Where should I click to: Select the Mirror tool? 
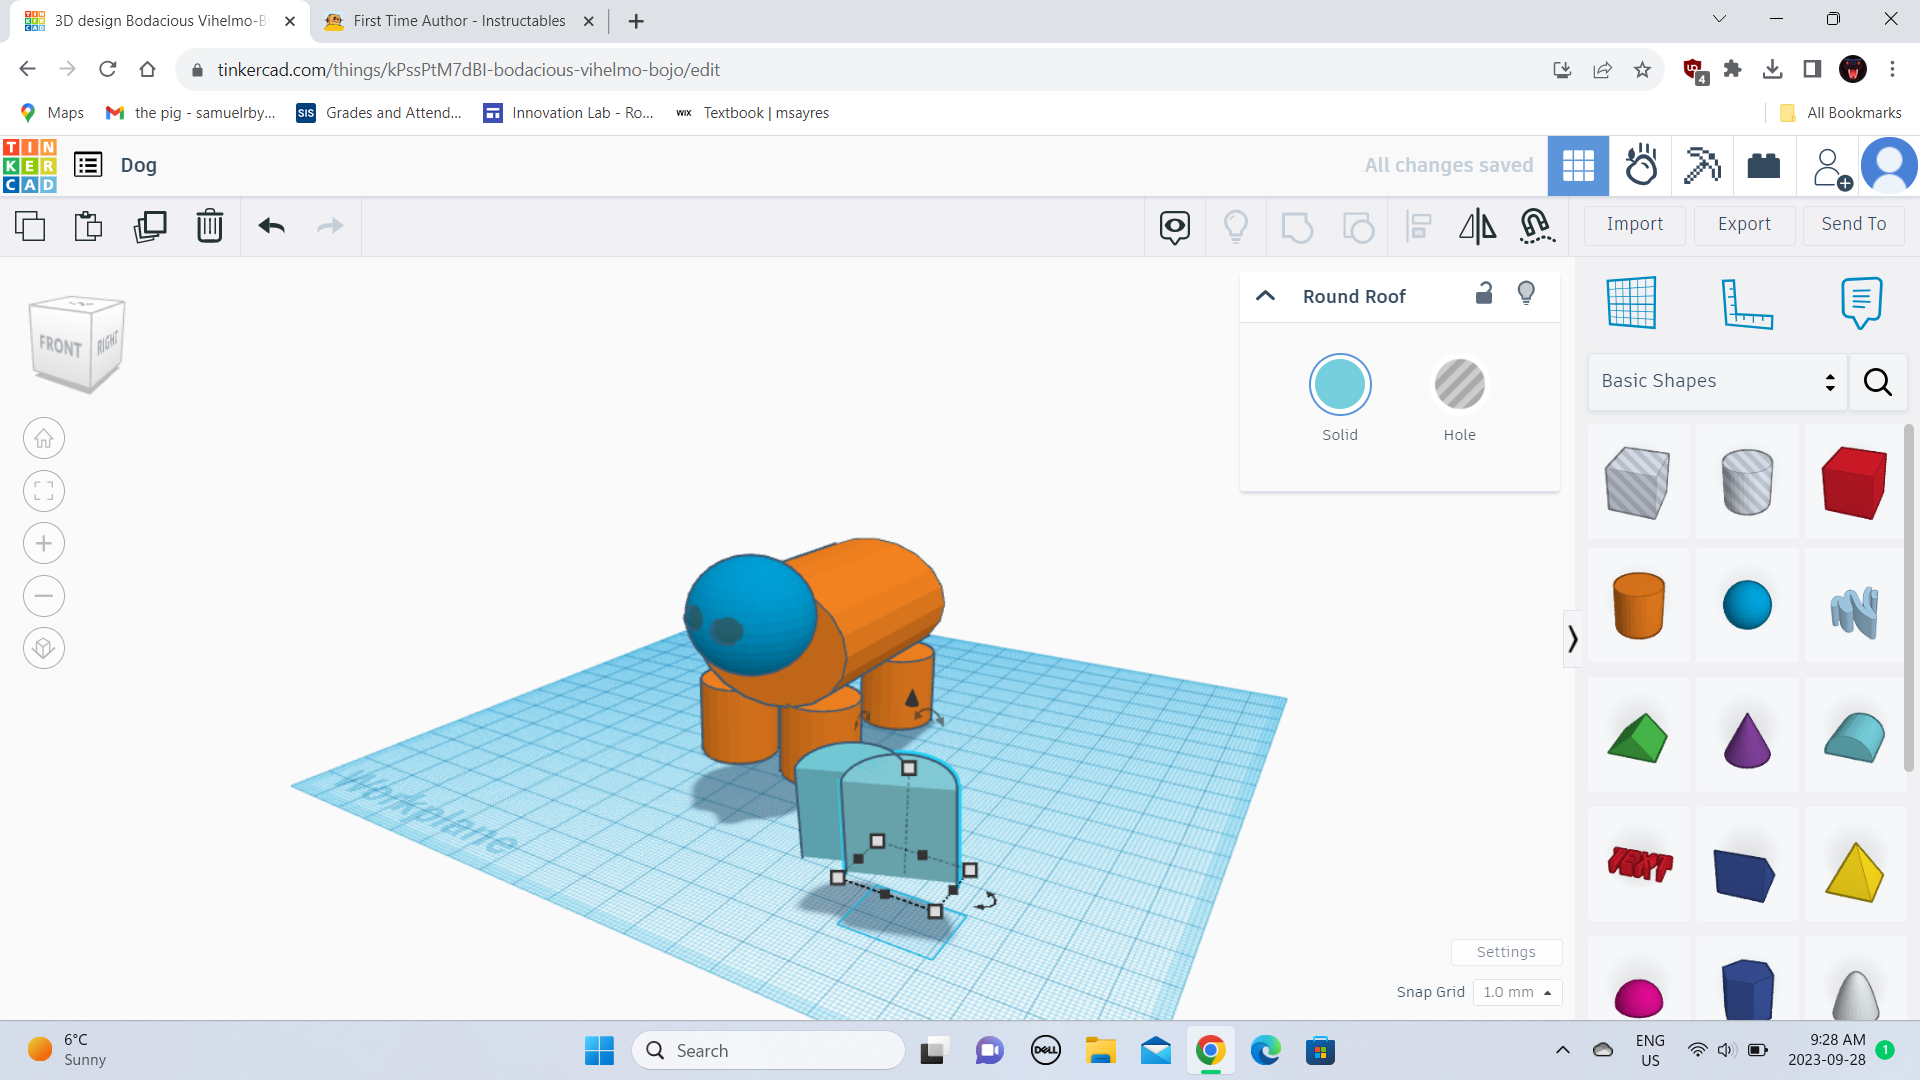(x=1477, y=226)
